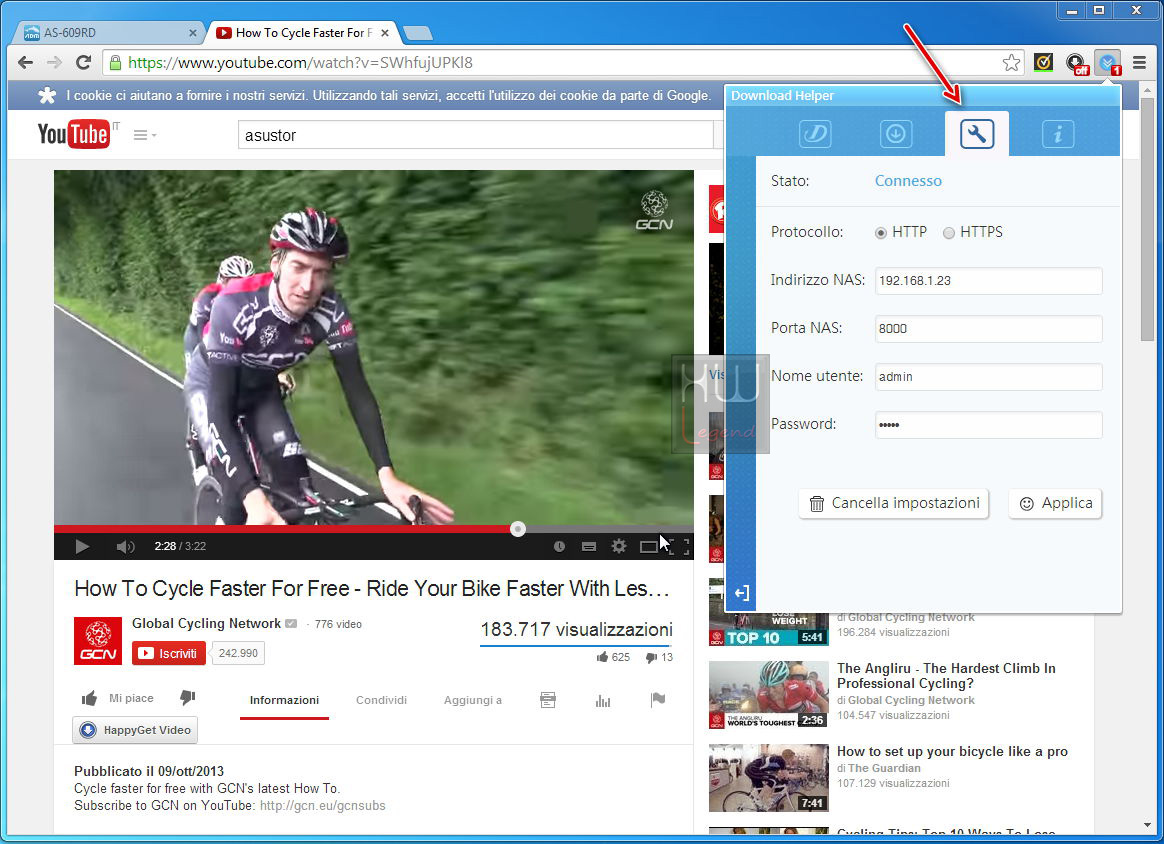This screenshot has width=1164, height=844.
Task: Select the Informazioni tab
Action: pos(284,700)
